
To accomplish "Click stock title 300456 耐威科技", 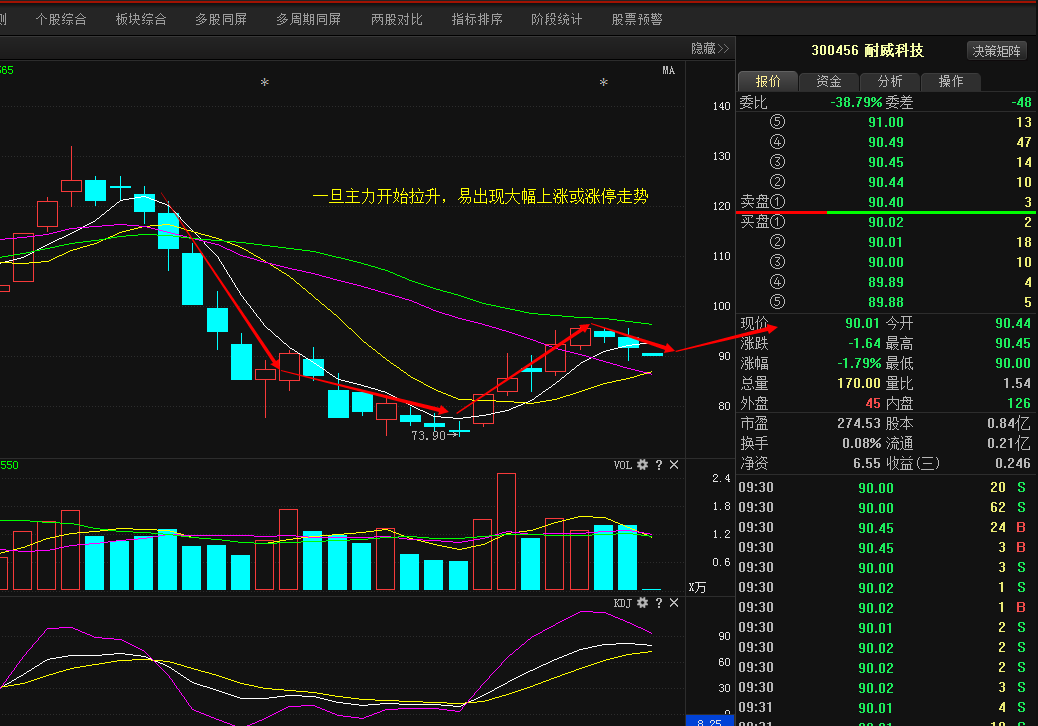I will click(x=867, y=51).
